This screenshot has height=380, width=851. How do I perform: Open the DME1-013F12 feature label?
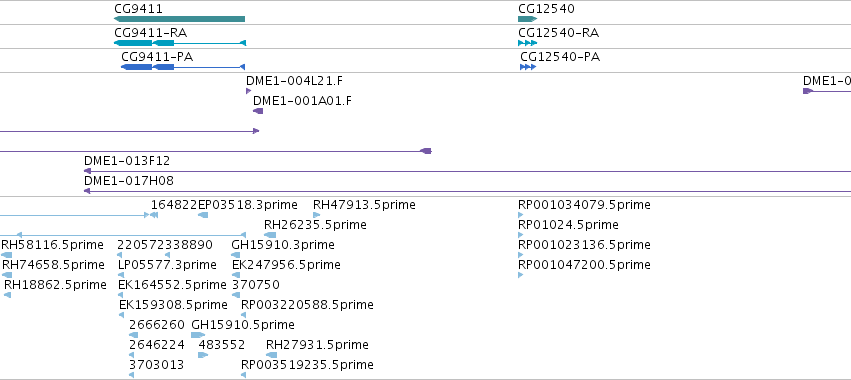[x=127, y=161]
